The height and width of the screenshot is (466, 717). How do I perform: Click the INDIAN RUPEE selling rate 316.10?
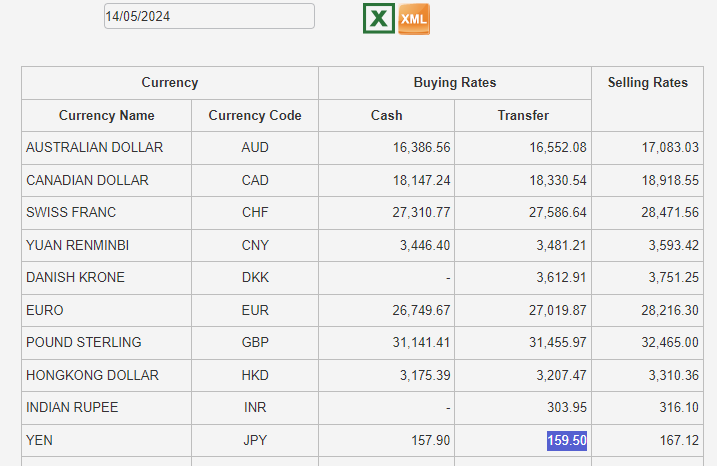click(678, 407)
